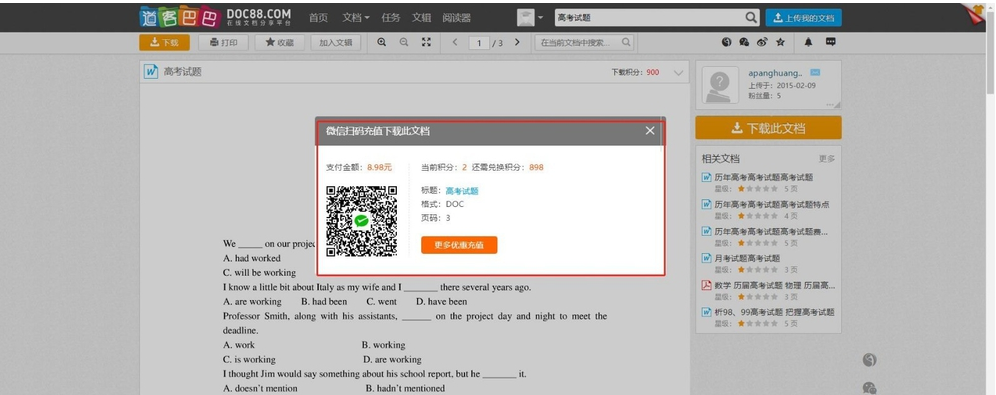The width and height of the screenshot is (996, 395).
Task: Share via the first globe-style share icon in toolbar
Action: (727, 42)
